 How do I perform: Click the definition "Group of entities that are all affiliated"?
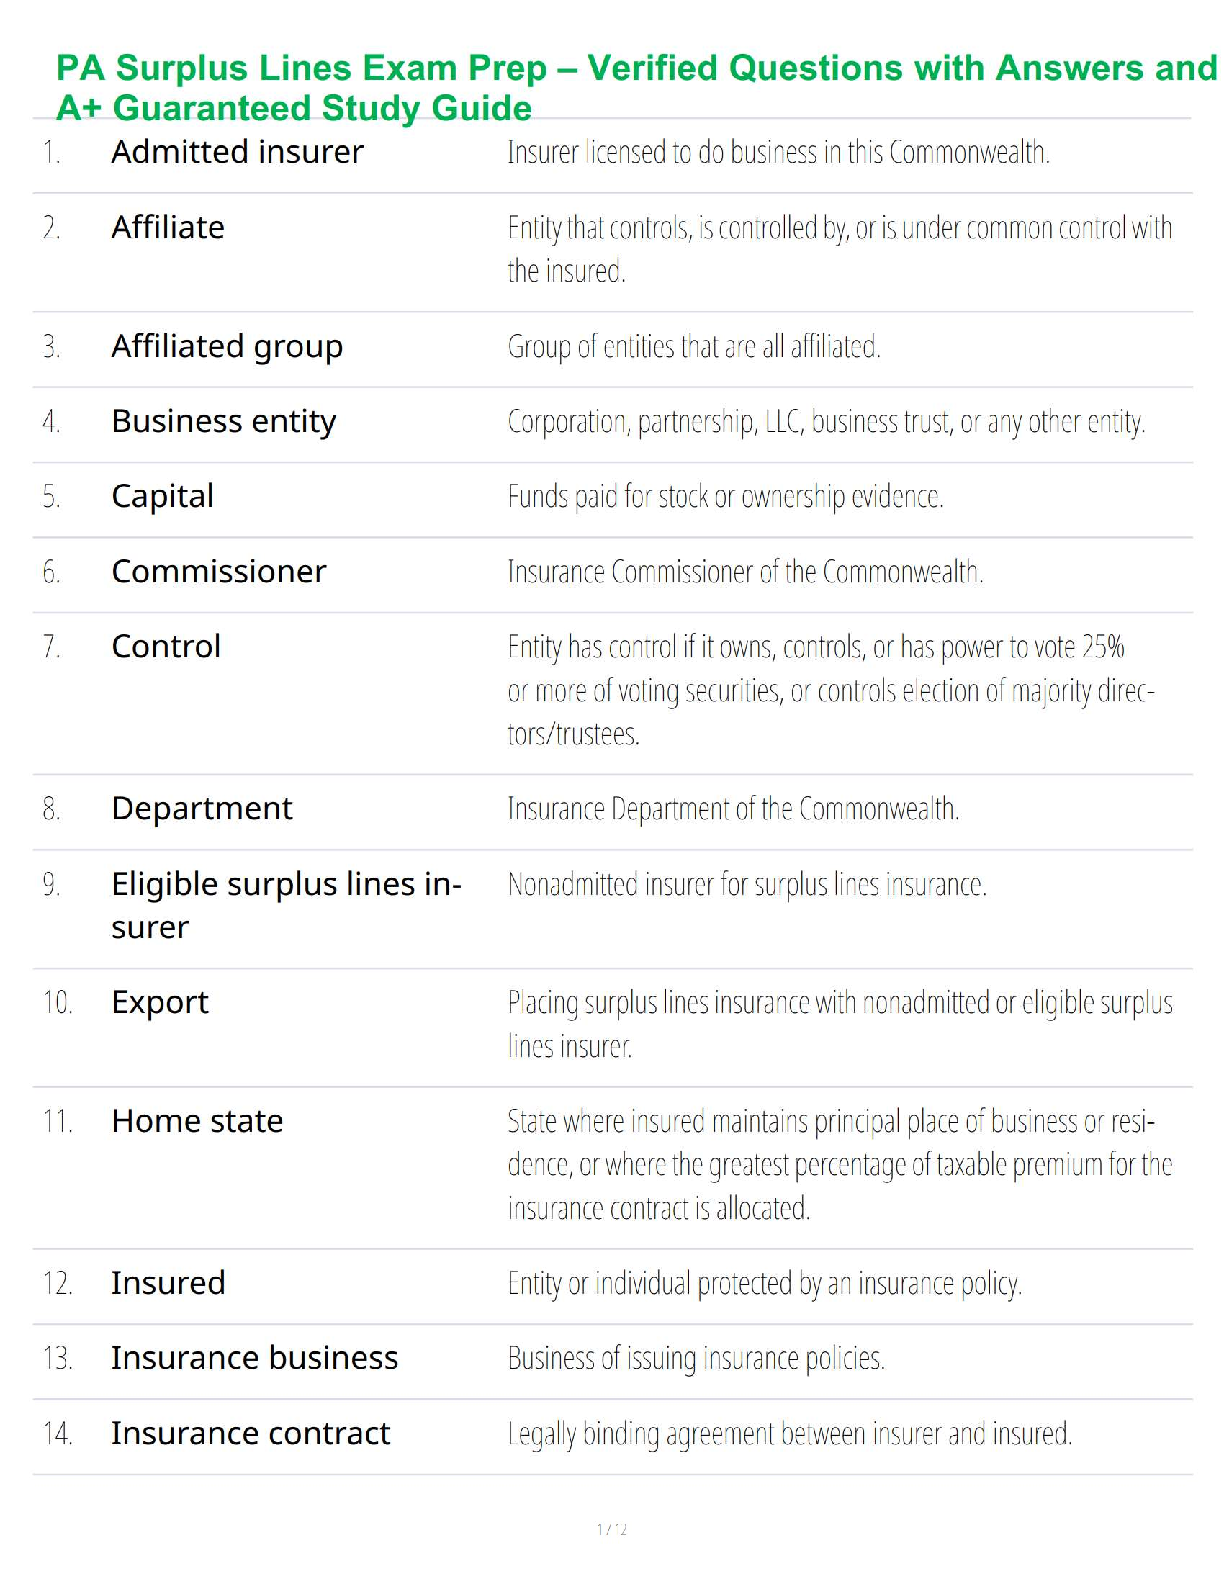pos(693,347)
